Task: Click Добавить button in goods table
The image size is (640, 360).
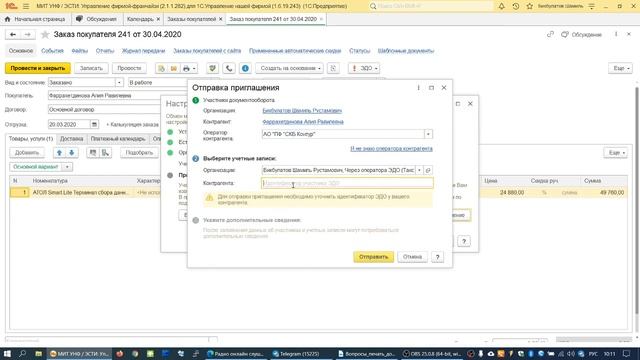Action: tap(27, 153)
